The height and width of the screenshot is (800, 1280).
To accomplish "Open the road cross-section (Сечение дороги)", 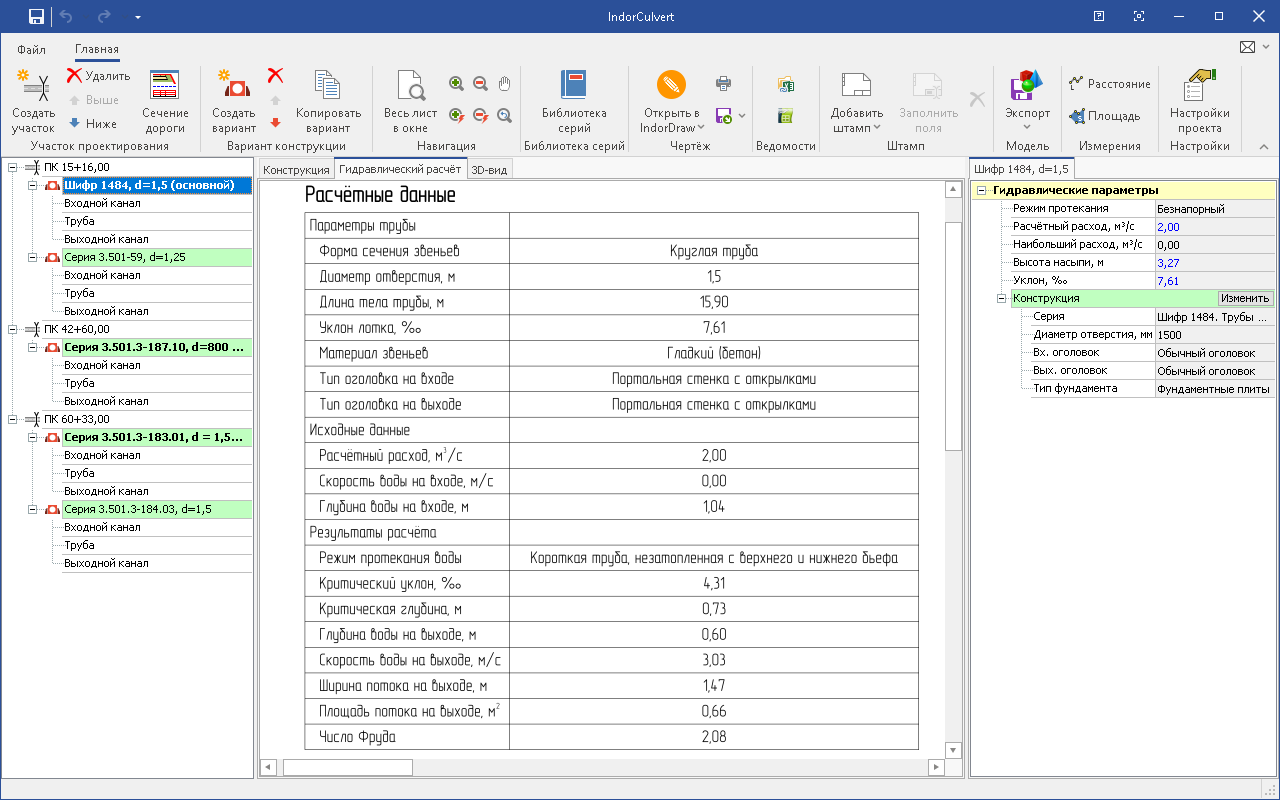I will [x=165, y=101].
